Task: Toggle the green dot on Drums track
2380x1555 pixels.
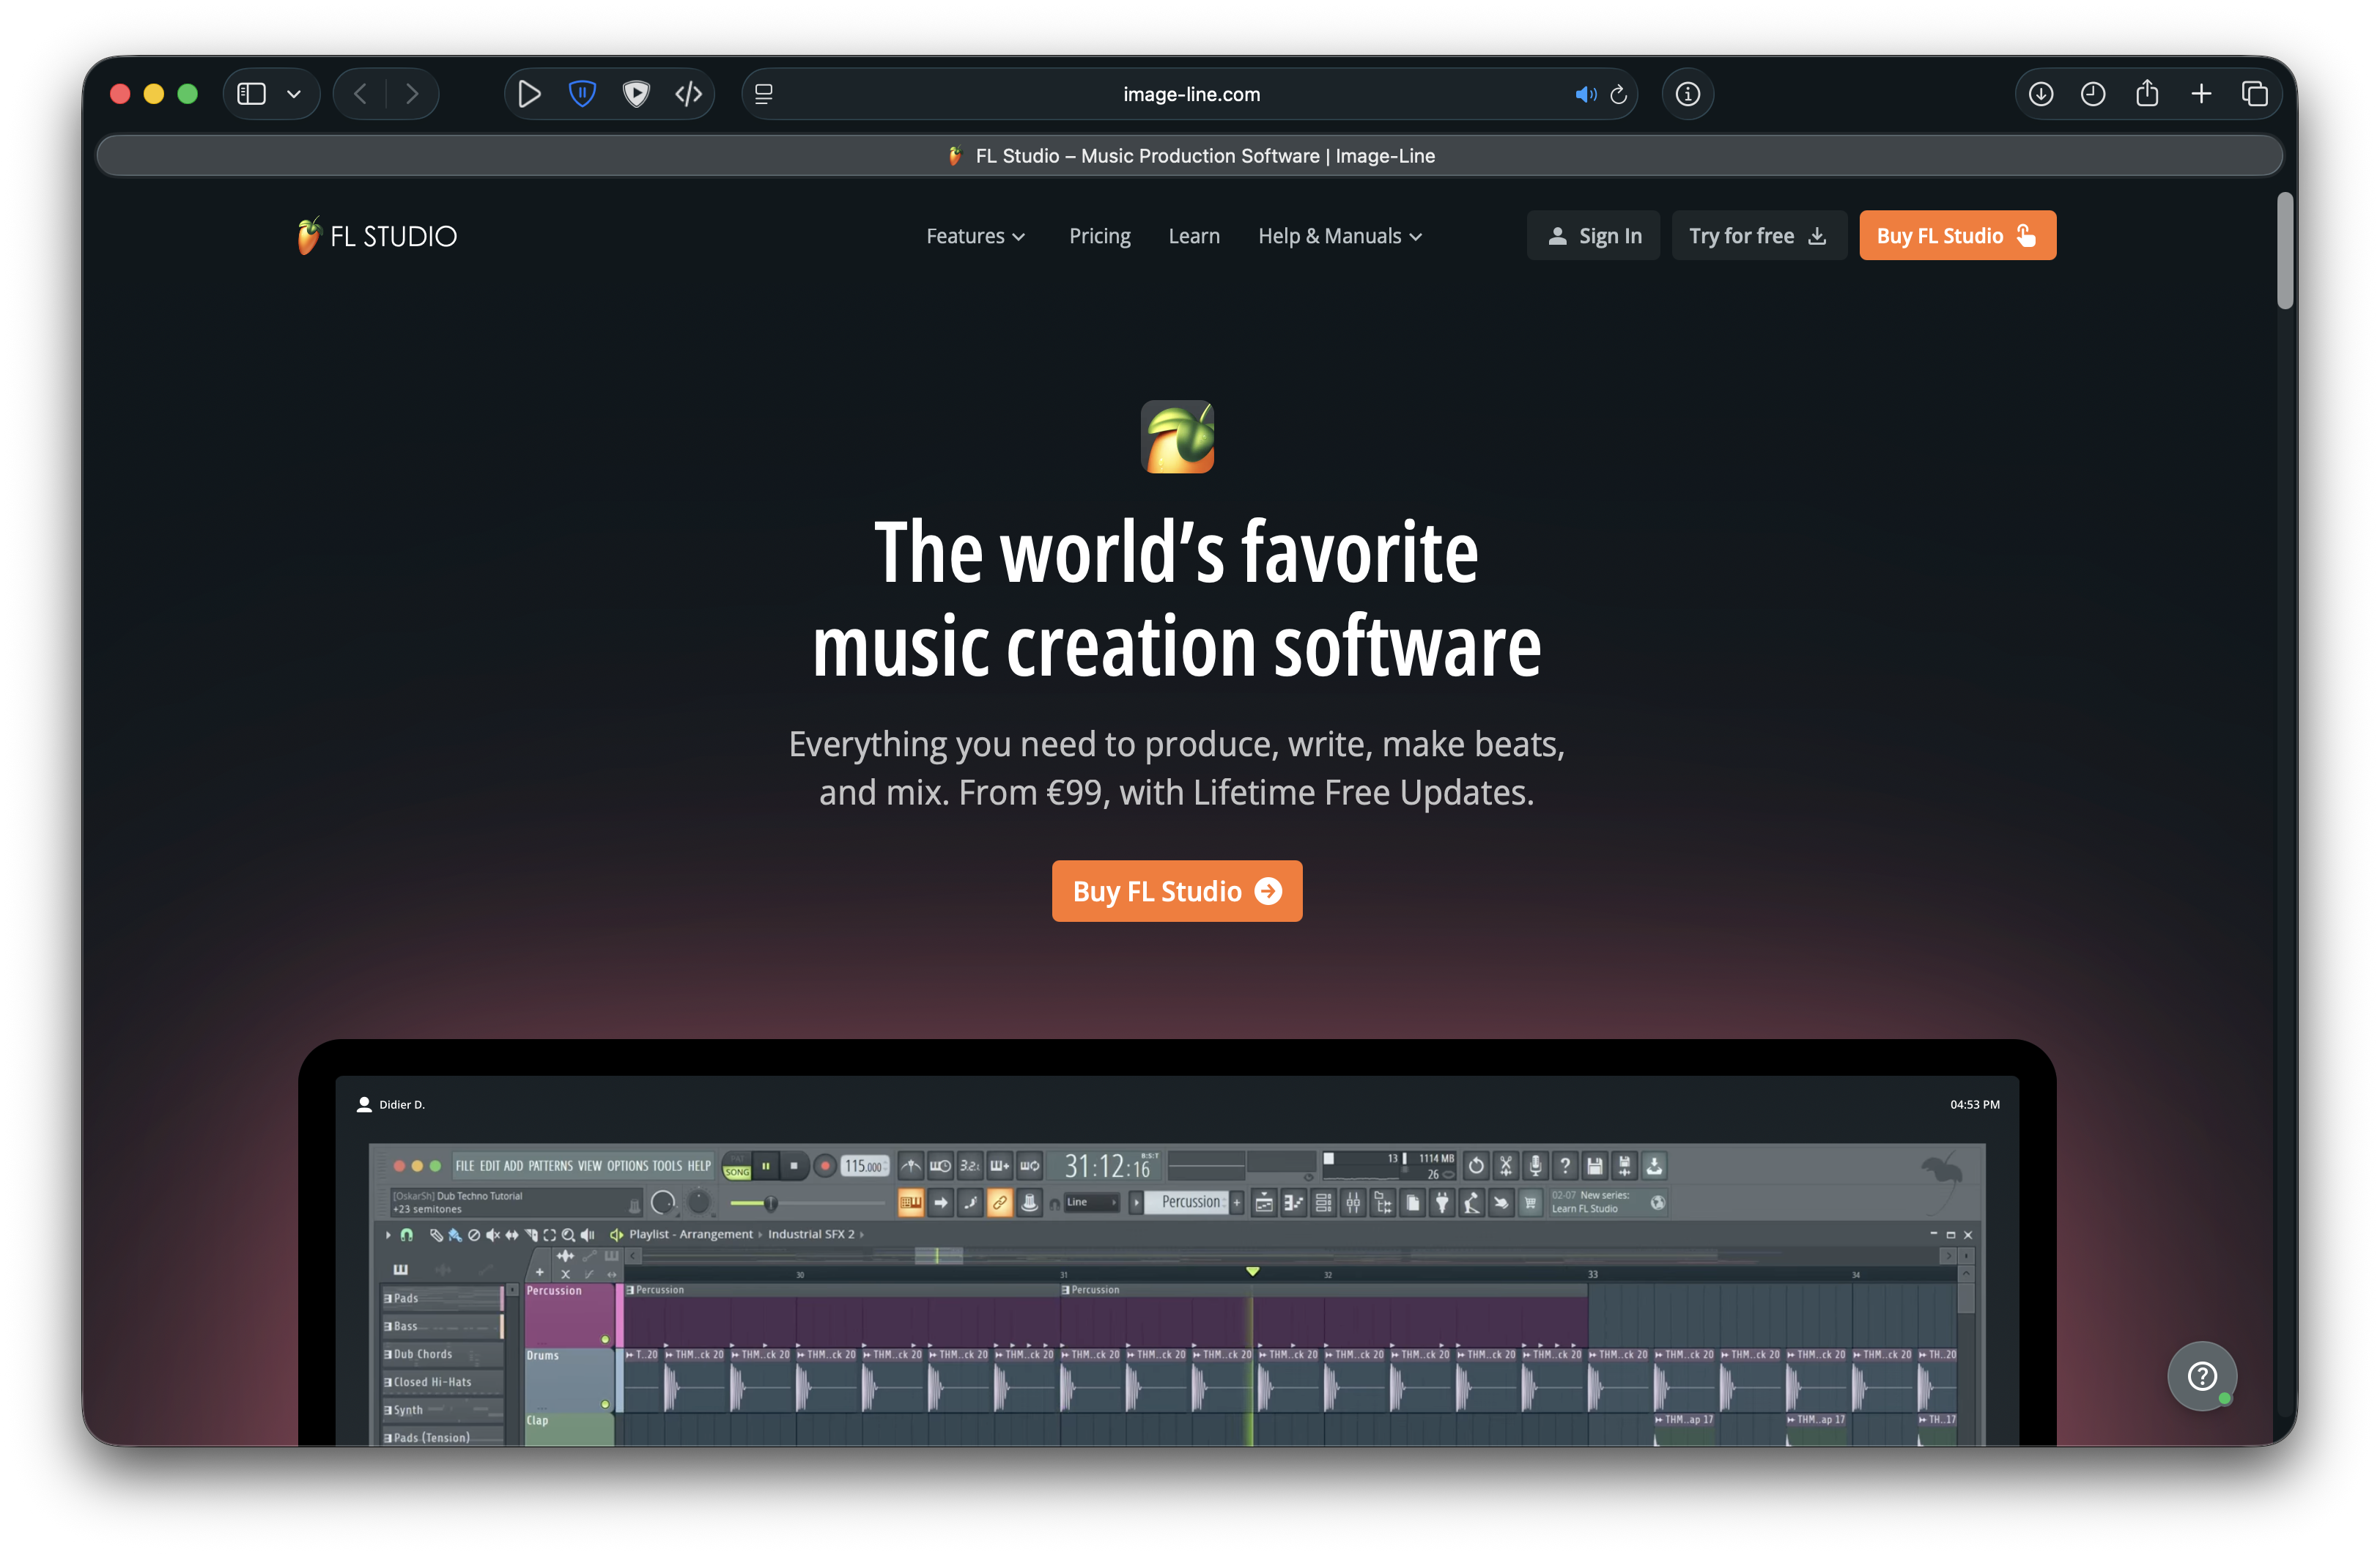Action: [605, 1404]
